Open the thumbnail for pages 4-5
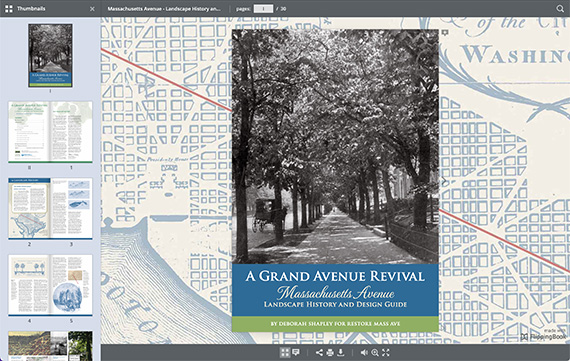 (x=50, y=285)
